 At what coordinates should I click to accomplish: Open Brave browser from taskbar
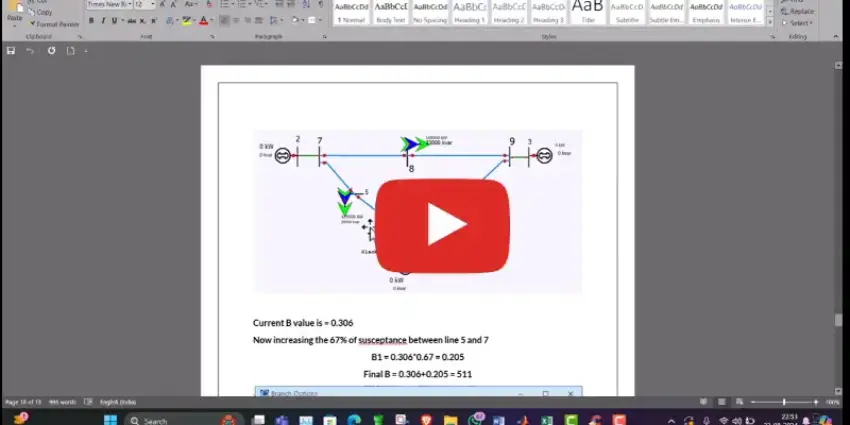(x=426, y=420)
